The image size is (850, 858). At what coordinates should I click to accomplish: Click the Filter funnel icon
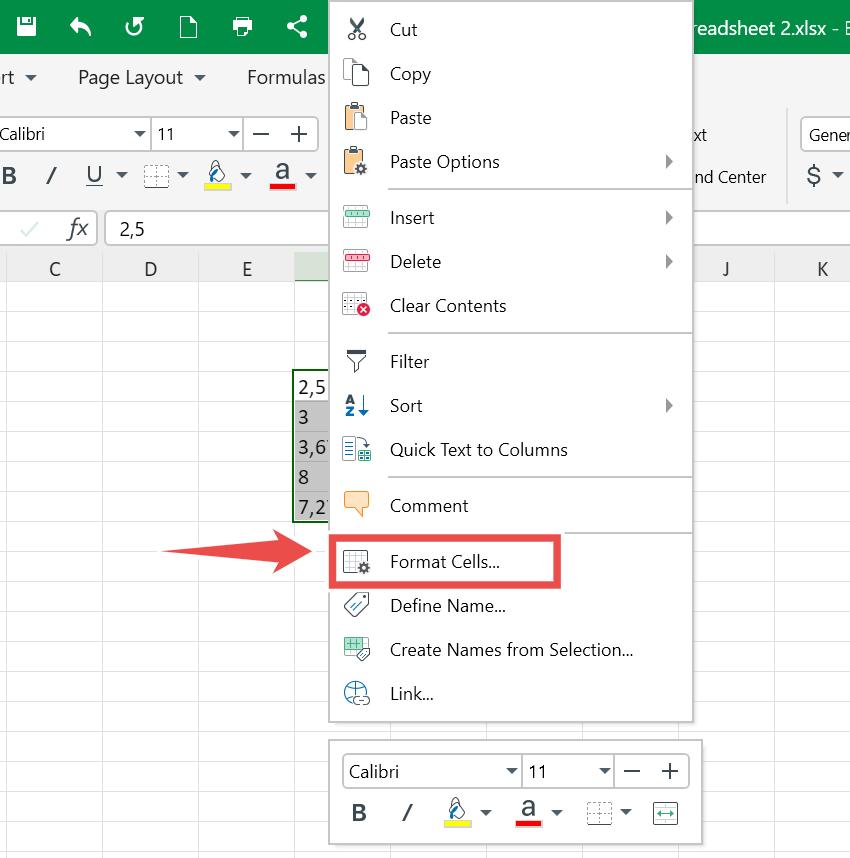356,361
